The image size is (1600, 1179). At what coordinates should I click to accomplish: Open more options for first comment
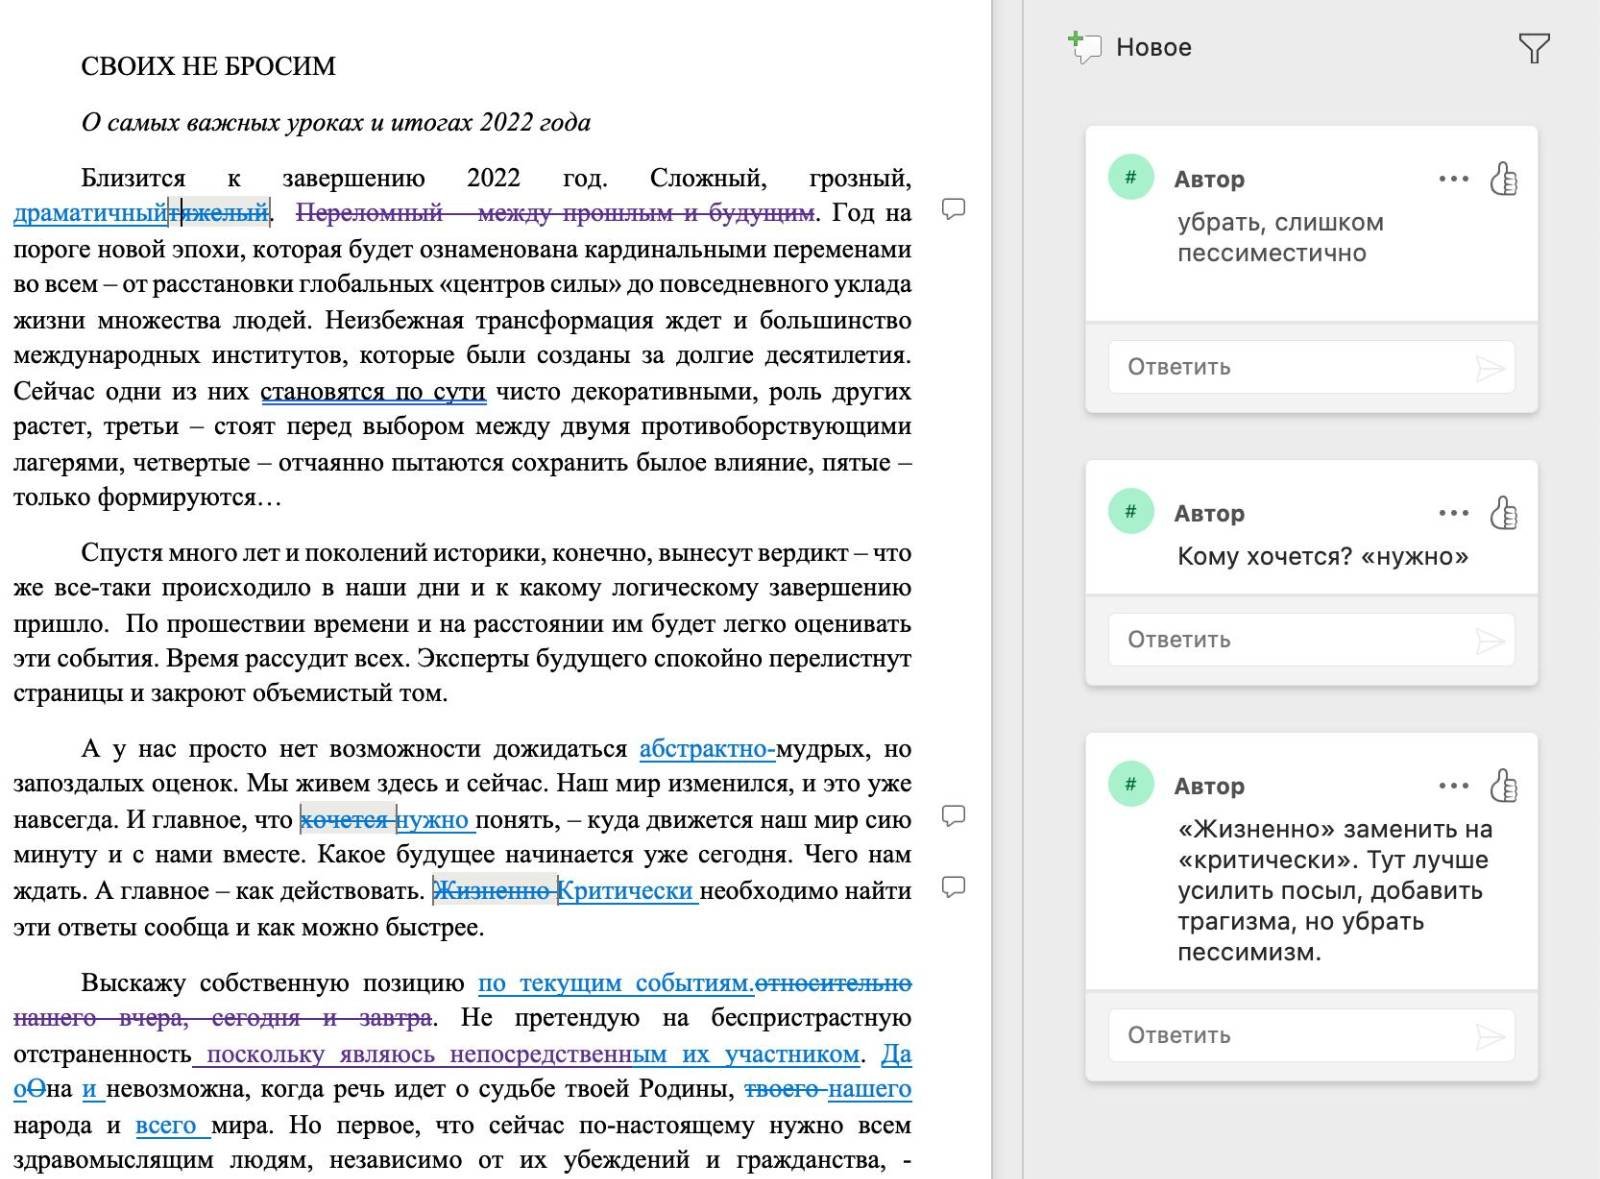click(x=1453, y=179)
